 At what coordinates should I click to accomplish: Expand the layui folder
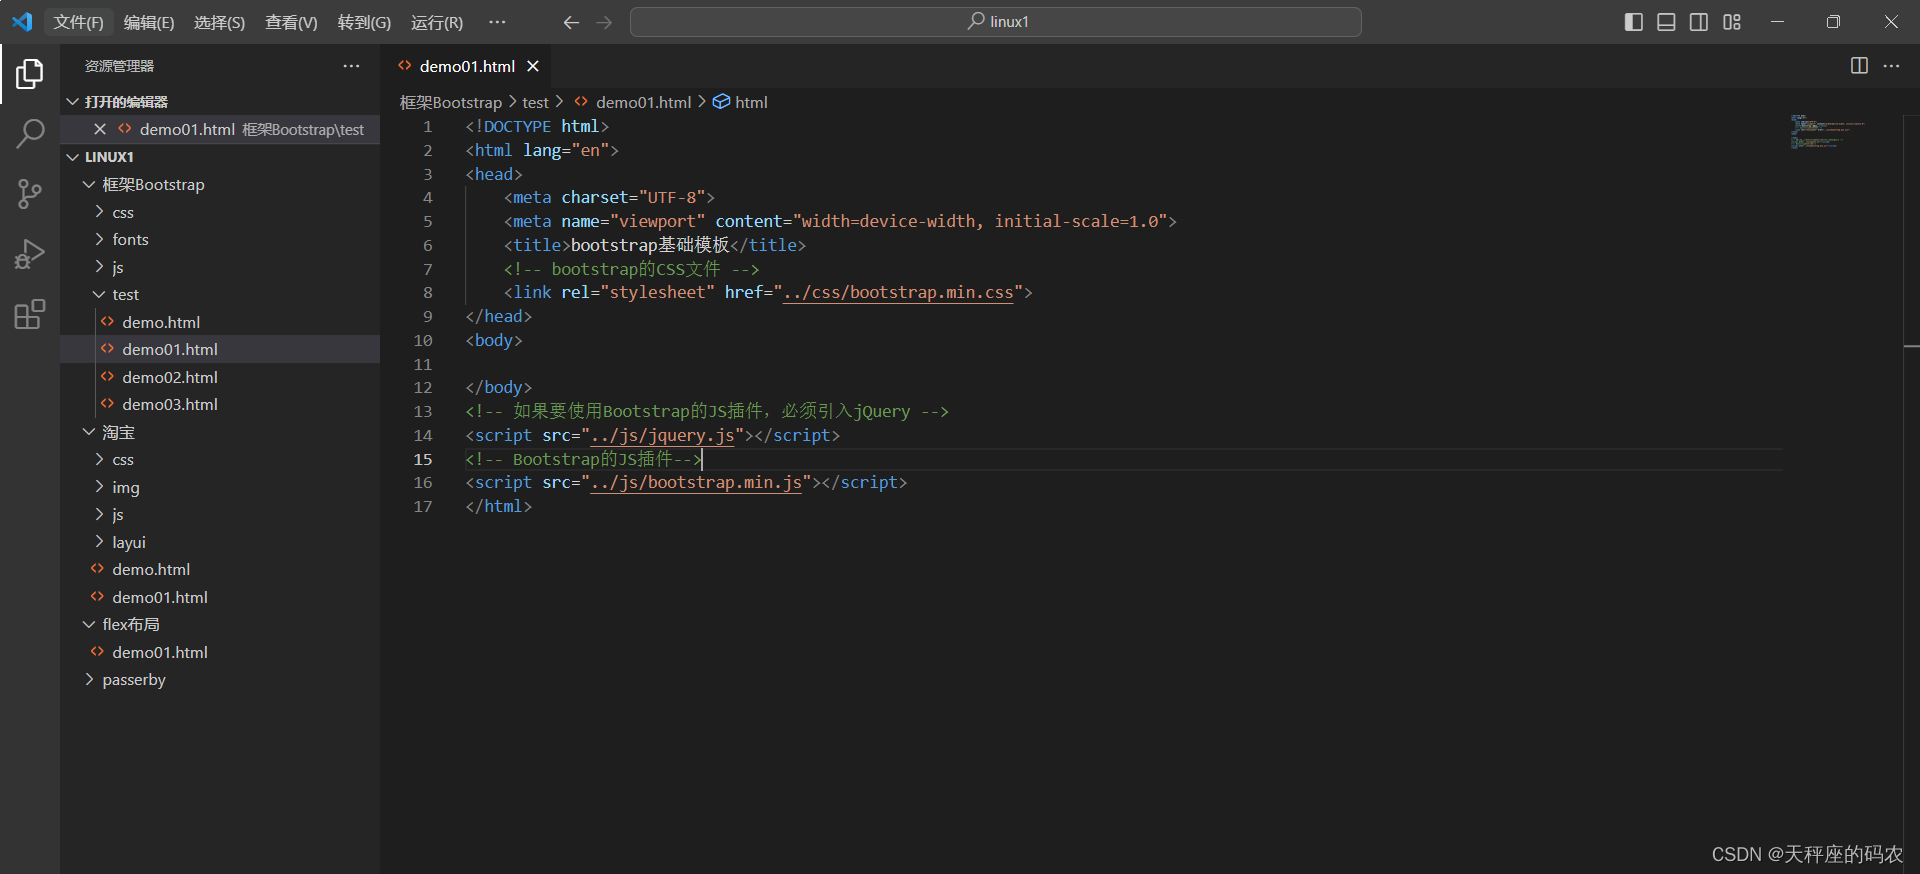(220, 542)
